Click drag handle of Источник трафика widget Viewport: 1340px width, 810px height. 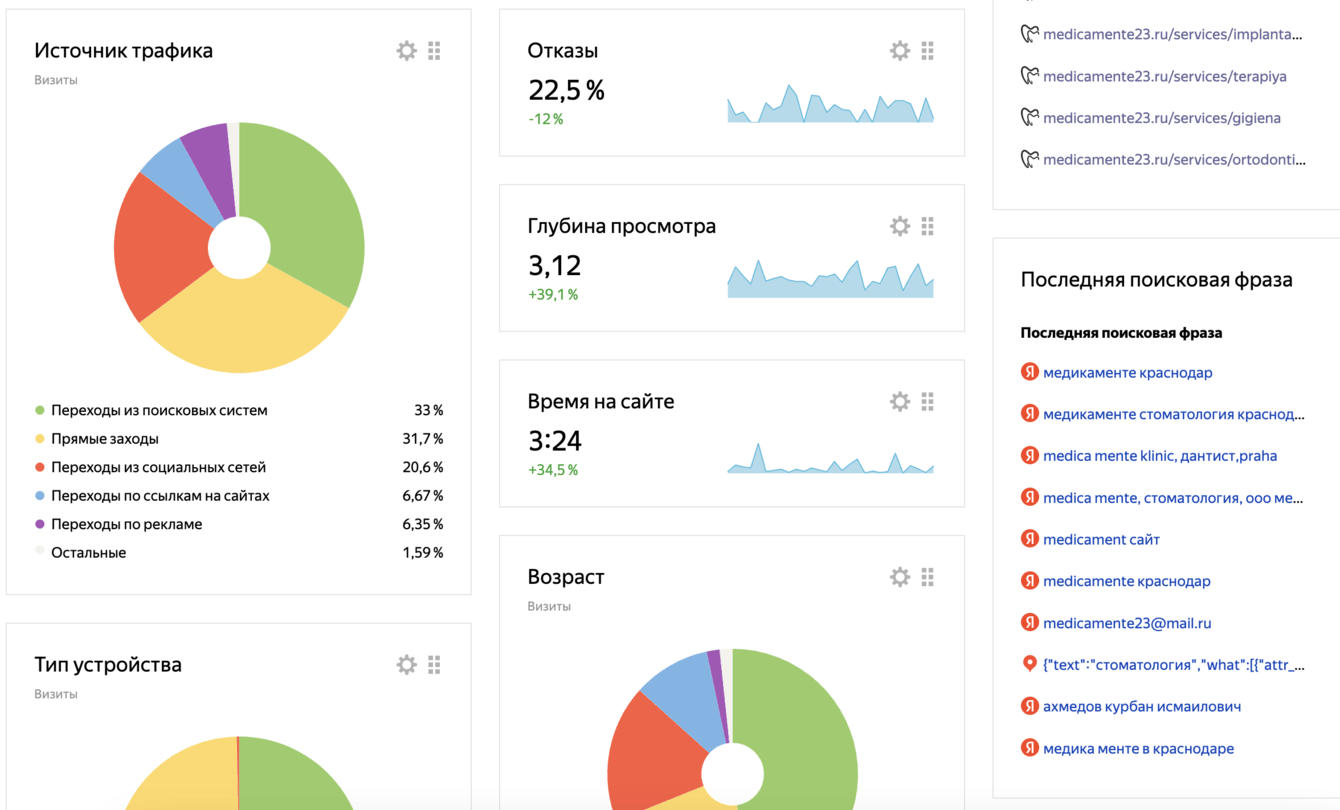(434, 51)
